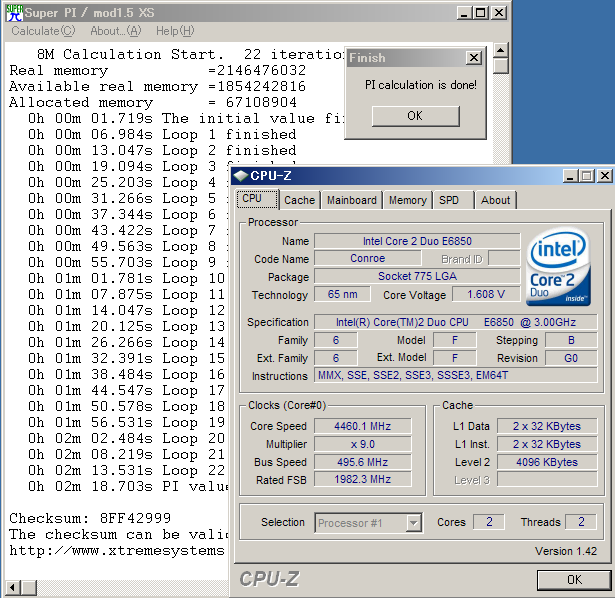615x598 pixels.
Task: Click the 'Loop 1 finished' line in Super PI
Action: (x=162, y=135)
